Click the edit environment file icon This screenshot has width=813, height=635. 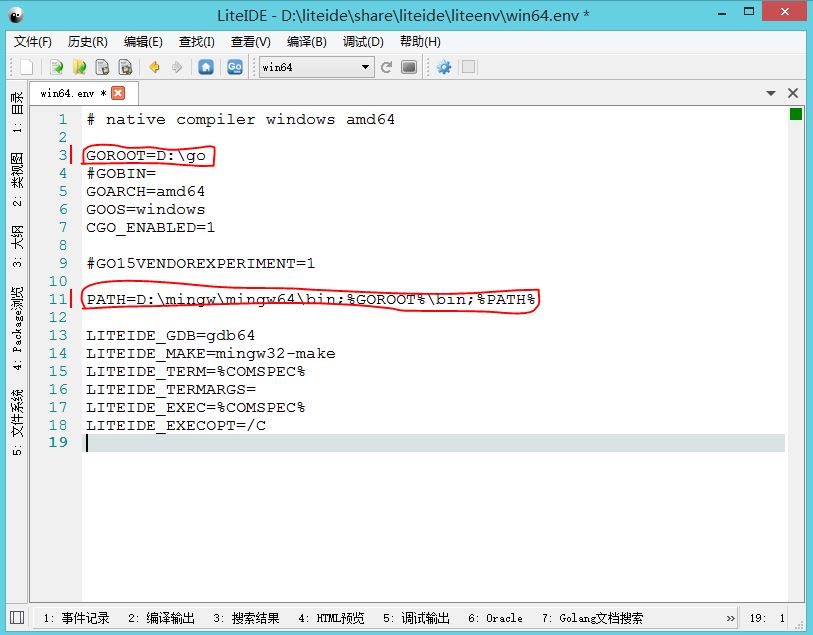coord(409,67)
